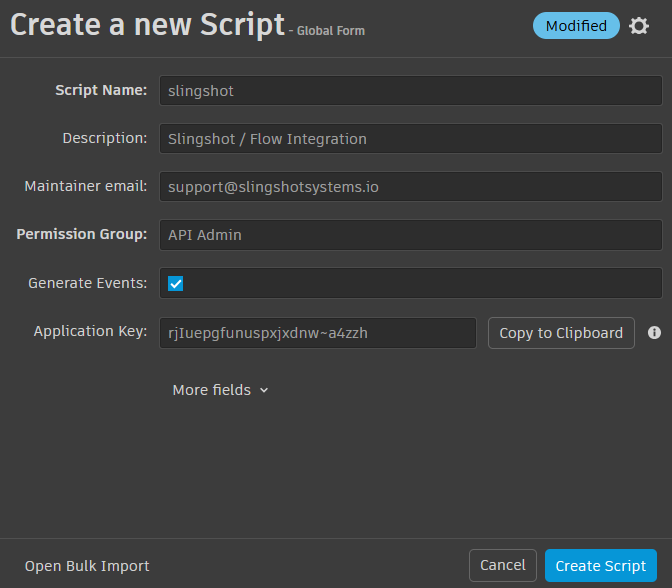
Task: Click the blue Modified status badge
Action: 576,26
